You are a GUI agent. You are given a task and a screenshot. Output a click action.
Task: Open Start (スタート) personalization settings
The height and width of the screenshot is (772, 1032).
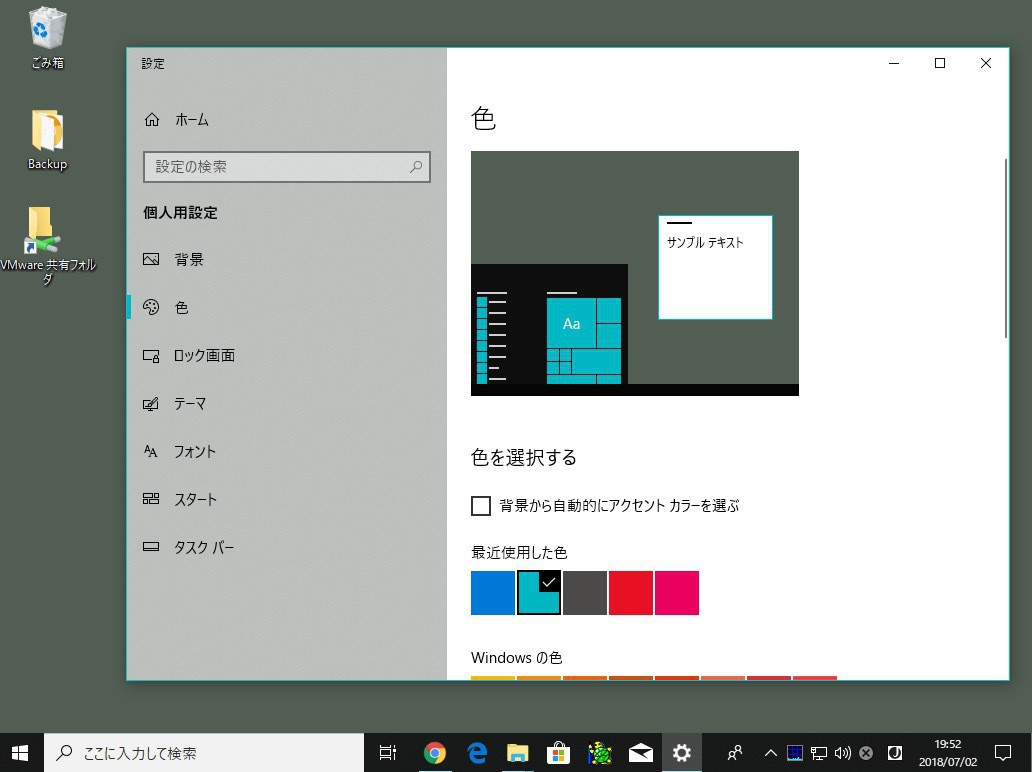[194, 500]
